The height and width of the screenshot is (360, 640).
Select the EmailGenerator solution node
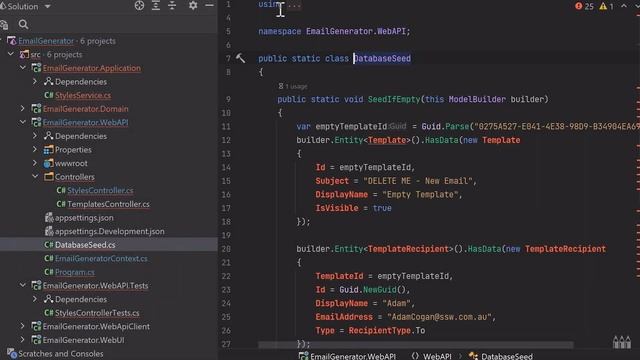pos(46,41)
